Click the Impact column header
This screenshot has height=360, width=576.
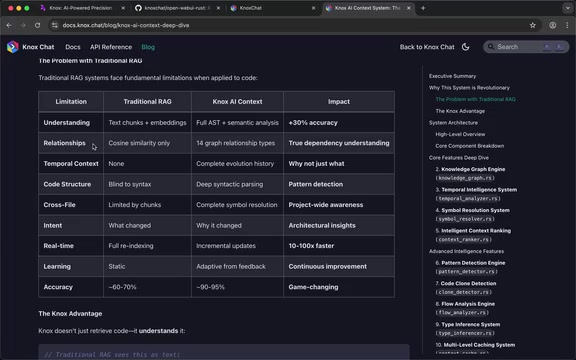[339, 101]
